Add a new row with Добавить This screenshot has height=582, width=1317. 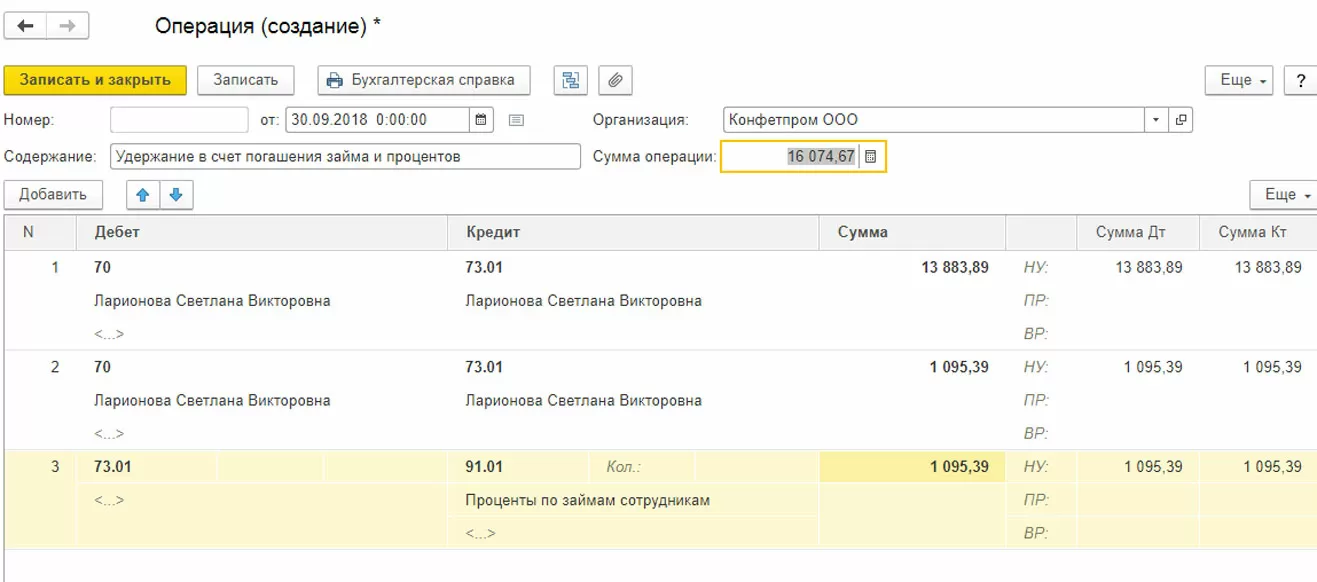pyautogui.click(x=53, y=195)
